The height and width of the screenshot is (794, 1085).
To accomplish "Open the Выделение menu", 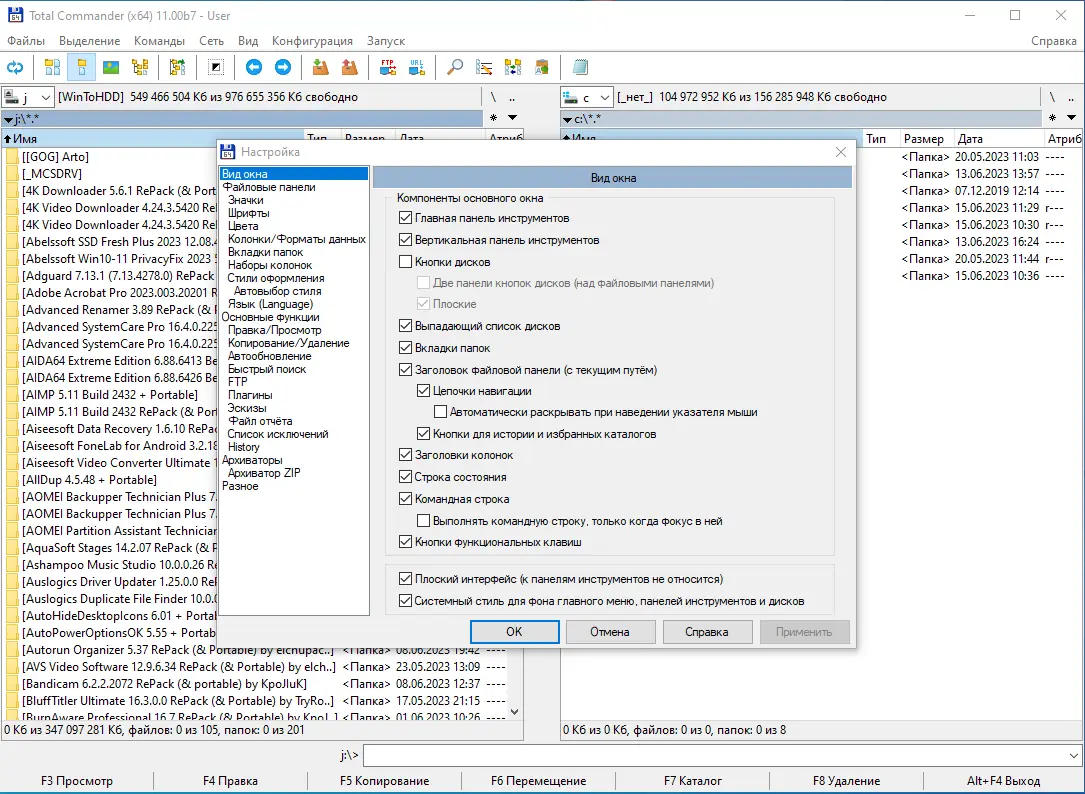I will coord(89,41).
